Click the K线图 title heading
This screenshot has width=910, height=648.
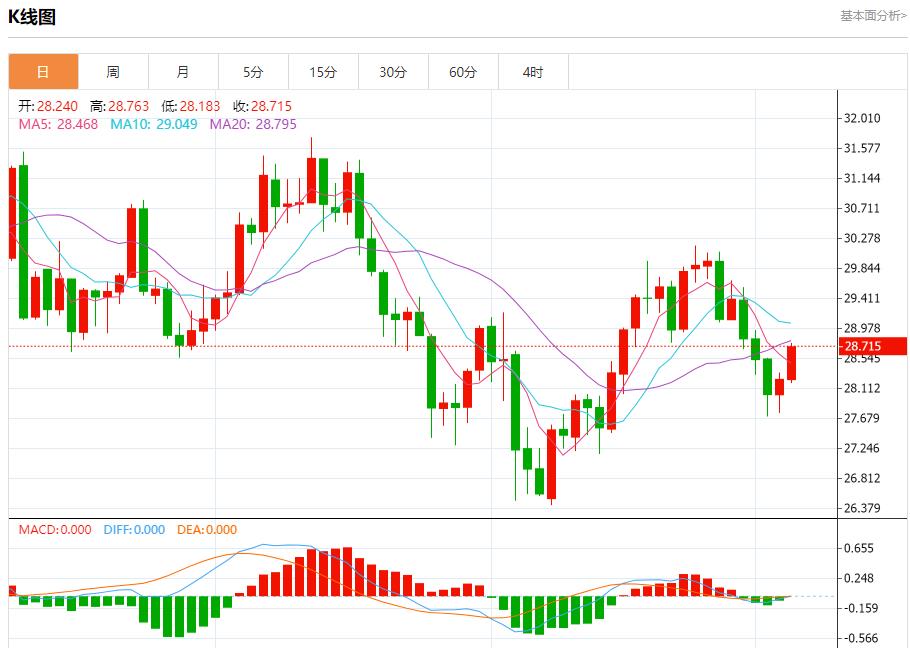point(32,17)
